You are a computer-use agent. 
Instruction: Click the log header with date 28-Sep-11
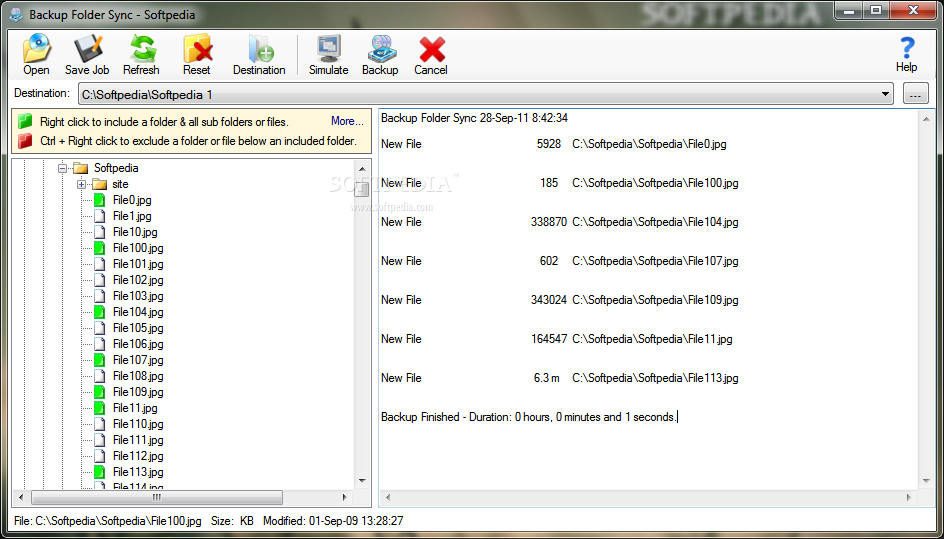pos(474,118)
